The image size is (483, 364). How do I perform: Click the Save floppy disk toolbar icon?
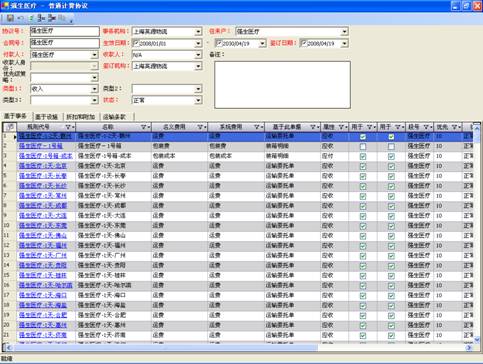pos(10,18)
